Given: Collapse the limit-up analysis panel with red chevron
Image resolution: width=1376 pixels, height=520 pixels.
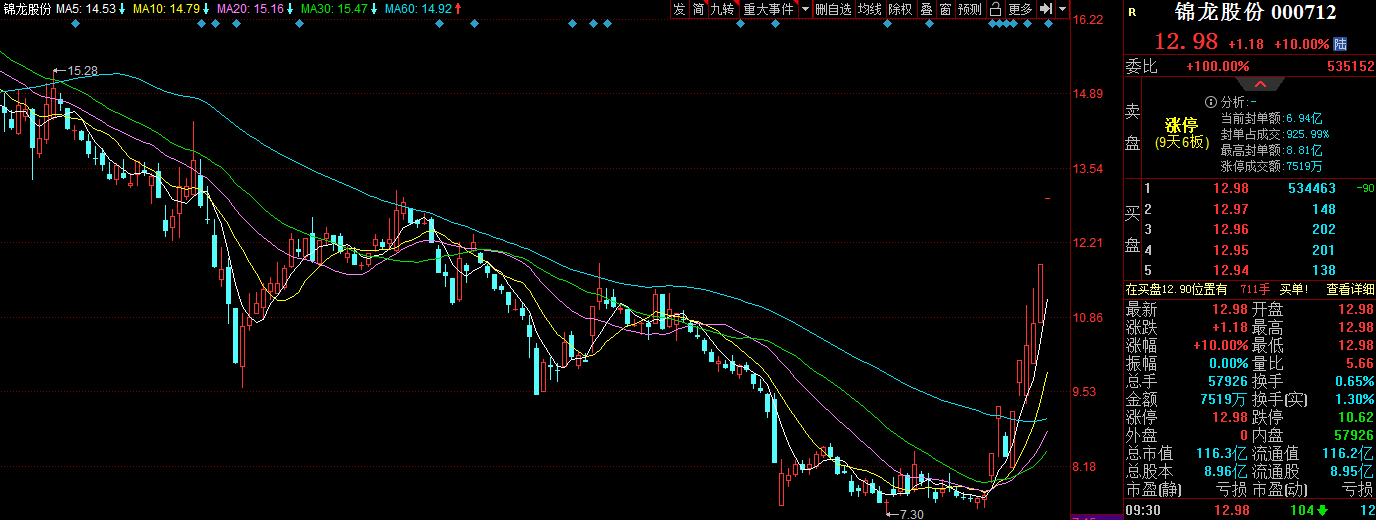Looking at the screenshot, I should [x=1261, y=84].
